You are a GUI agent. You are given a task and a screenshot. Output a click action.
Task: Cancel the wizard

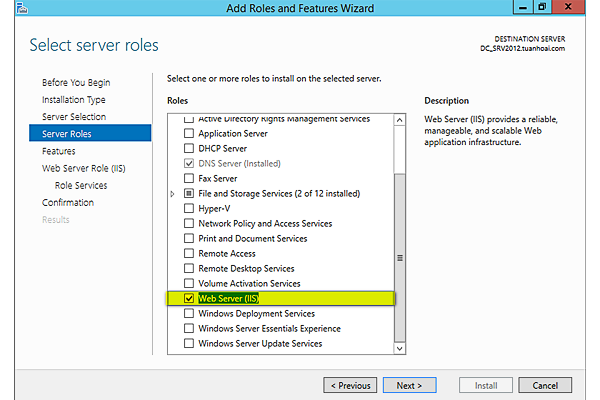point(545,385)
